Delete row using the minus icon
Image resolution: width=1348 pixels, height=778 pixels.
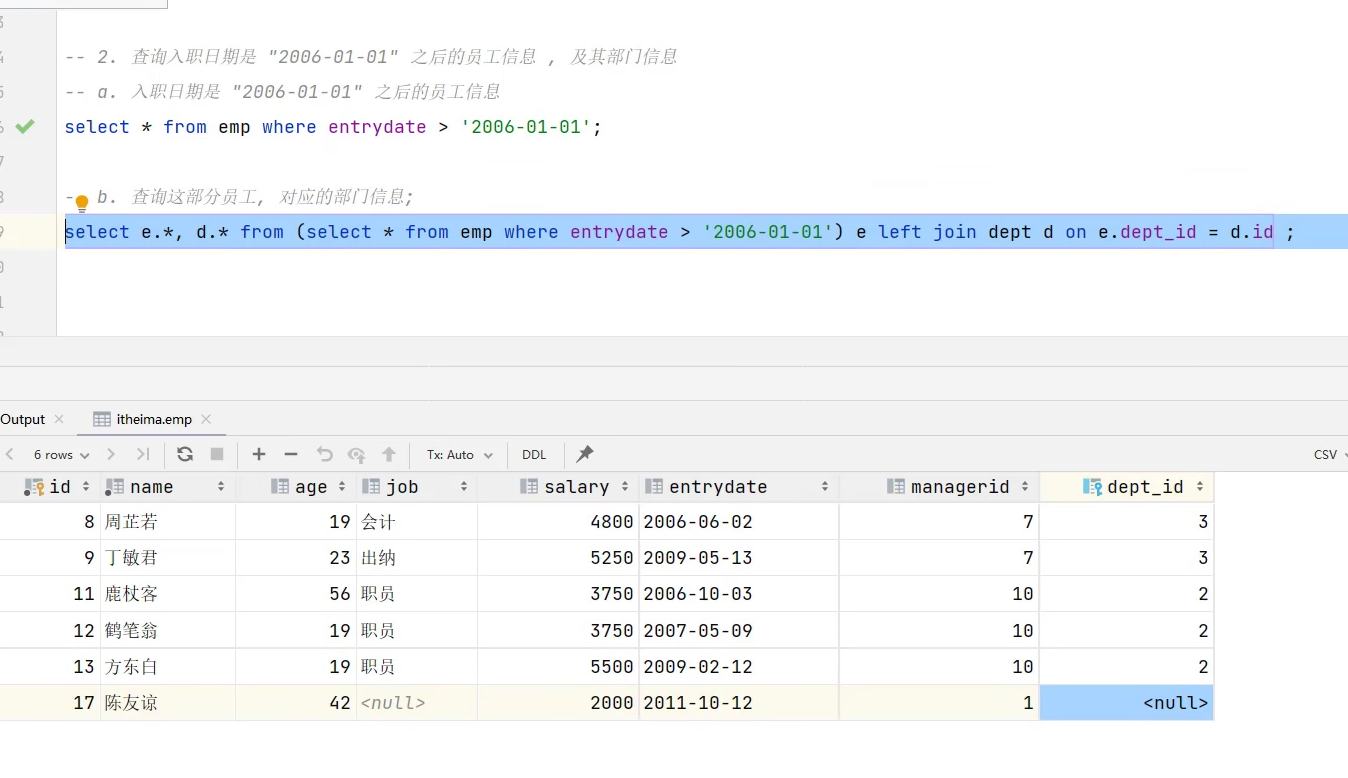pyautogui.click(x=291, y=454)
